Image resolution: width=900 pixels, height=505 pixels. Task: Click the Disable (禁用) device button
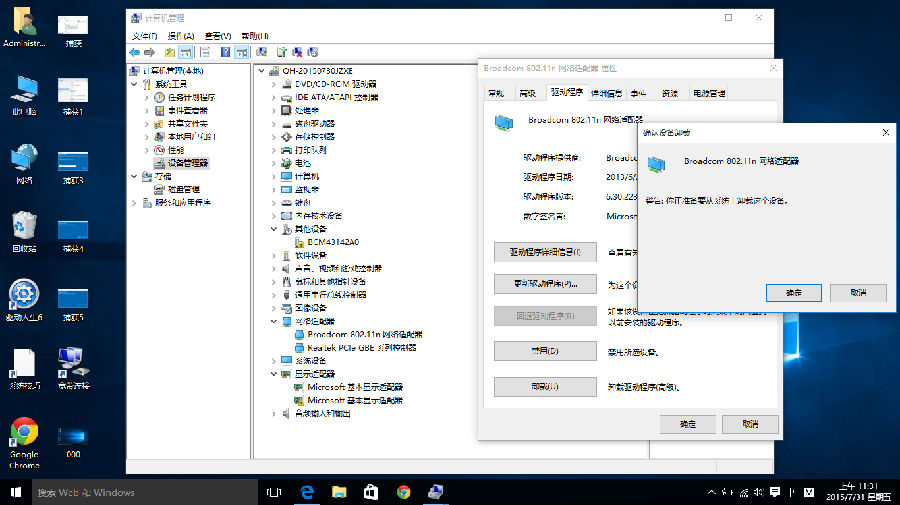click(x=545, y=351)
